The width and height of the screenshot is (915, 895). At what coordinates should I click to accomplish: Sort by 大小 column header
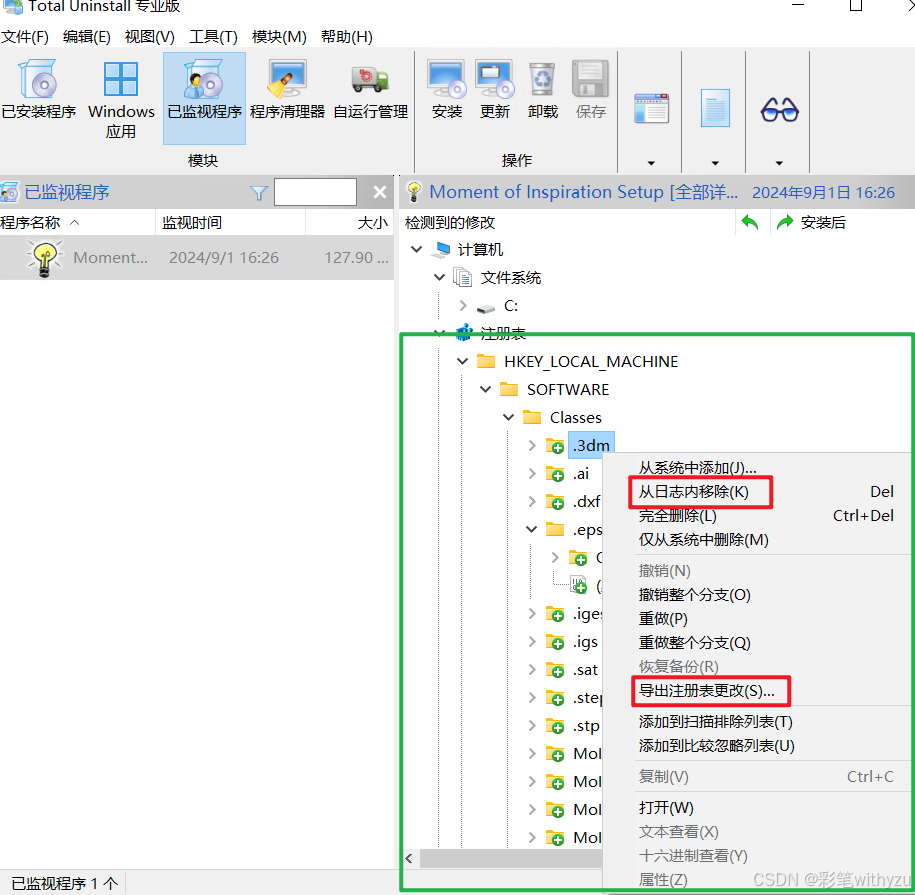349,222
